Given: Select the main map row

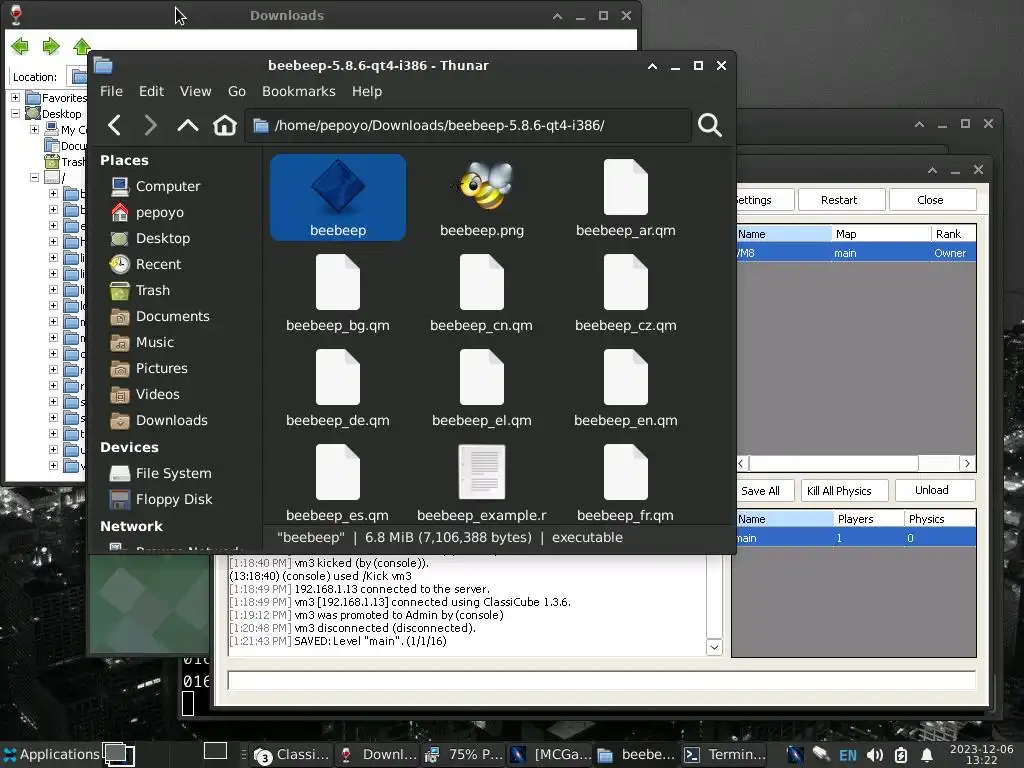Looking at the screenshot, I should 856,538.
